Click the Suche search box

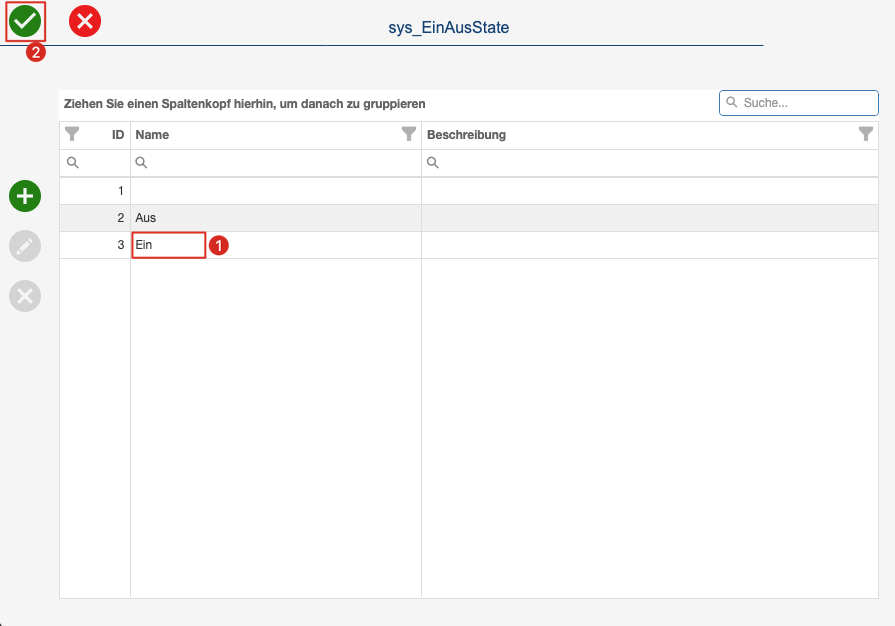pos(799,103)
